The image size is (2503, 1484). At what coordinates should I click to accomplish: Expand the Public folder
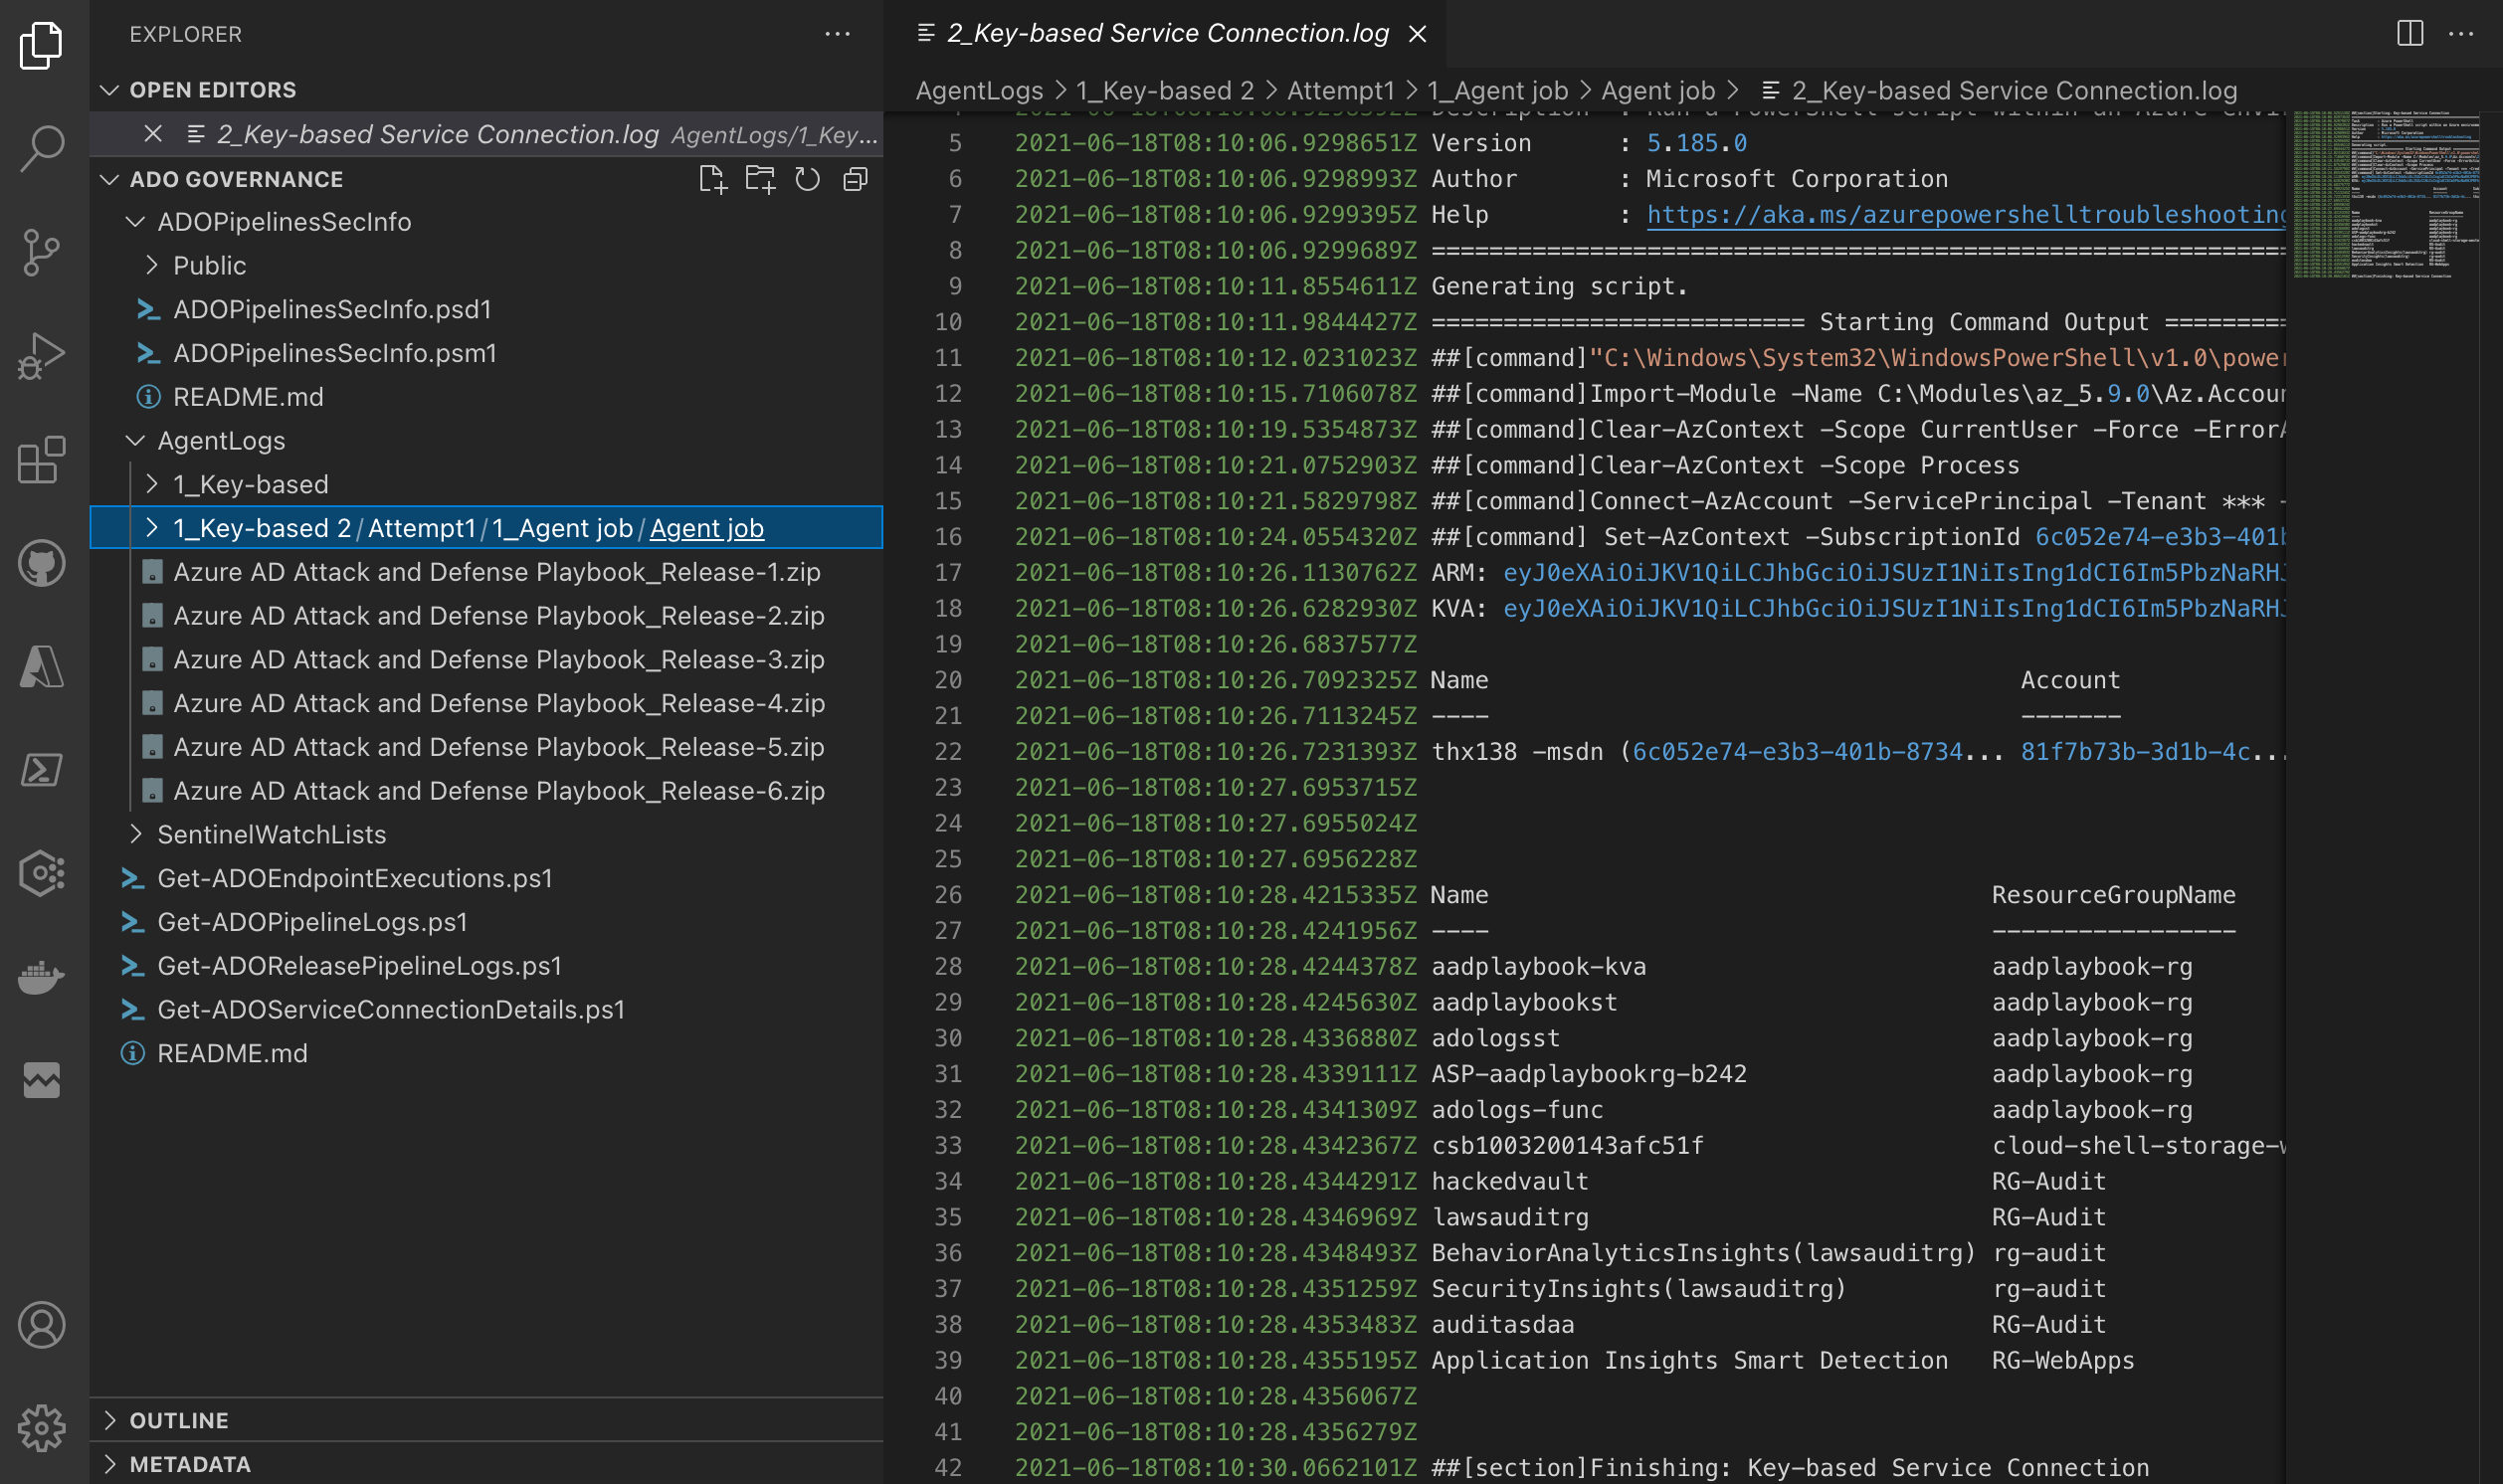coord(209,265)
